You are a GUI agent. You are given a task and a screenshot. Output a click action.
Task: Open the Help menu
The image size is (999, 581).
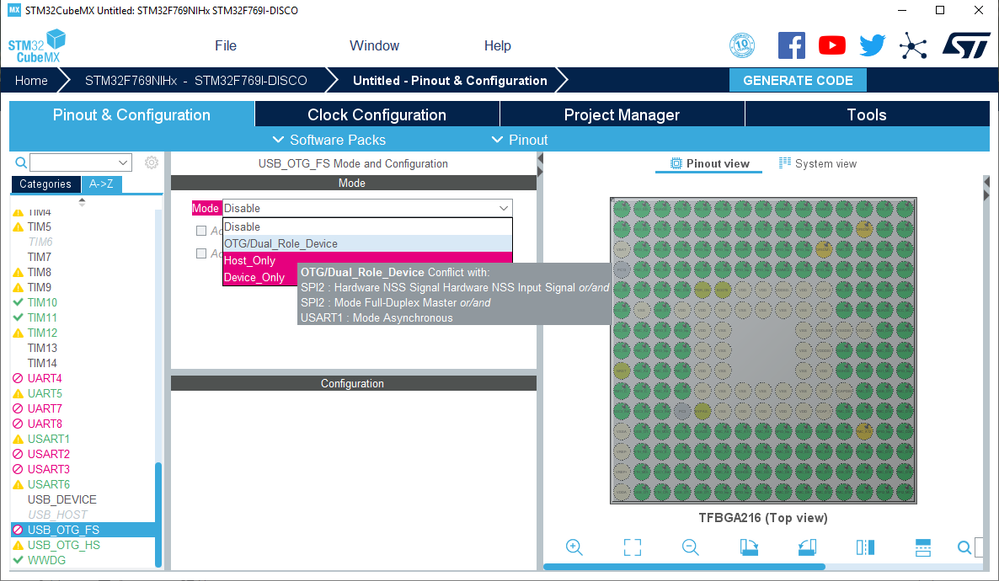(498, 46)
